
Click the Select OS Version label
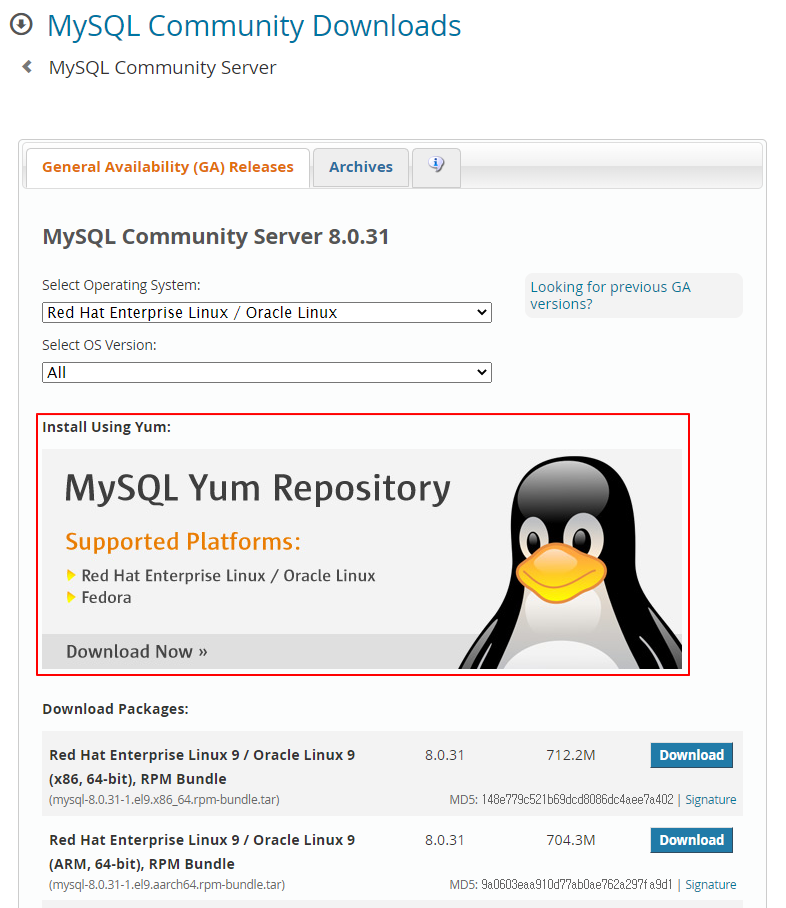pyautogui.click(x=99, y=345)
